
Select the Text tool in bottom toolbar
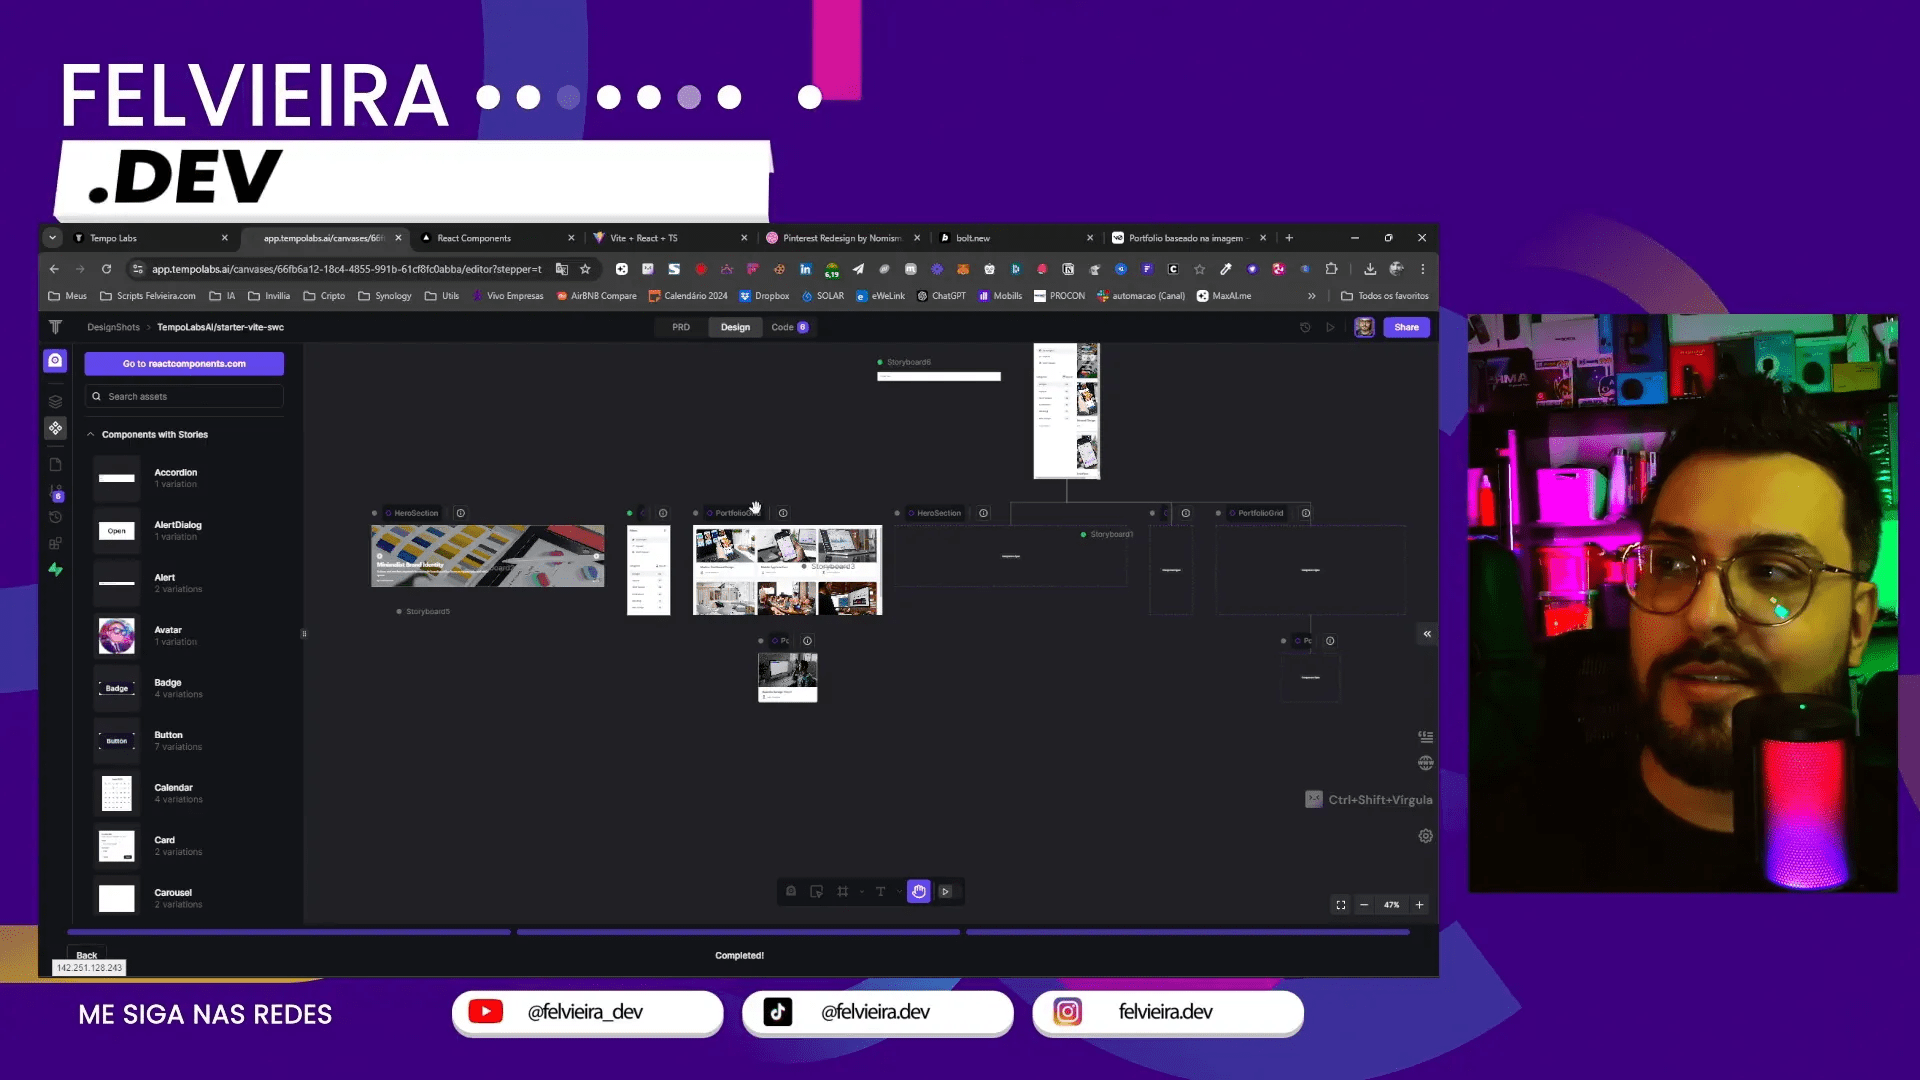tap(880, 891)
